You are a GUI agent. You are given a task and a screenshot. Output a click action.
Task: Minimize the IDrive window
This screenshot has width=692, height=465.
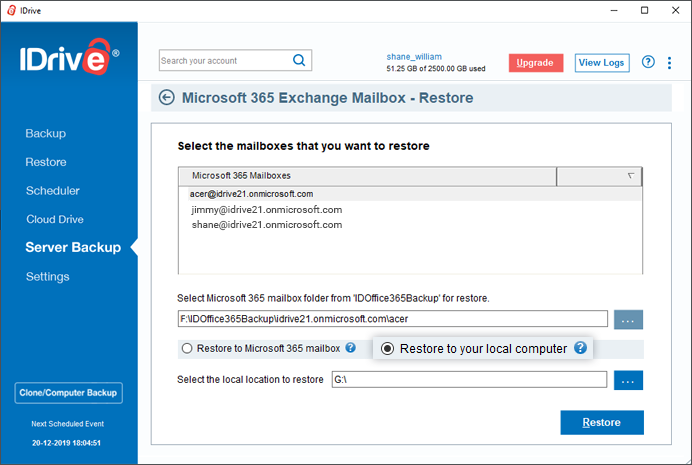coord(614,10)
